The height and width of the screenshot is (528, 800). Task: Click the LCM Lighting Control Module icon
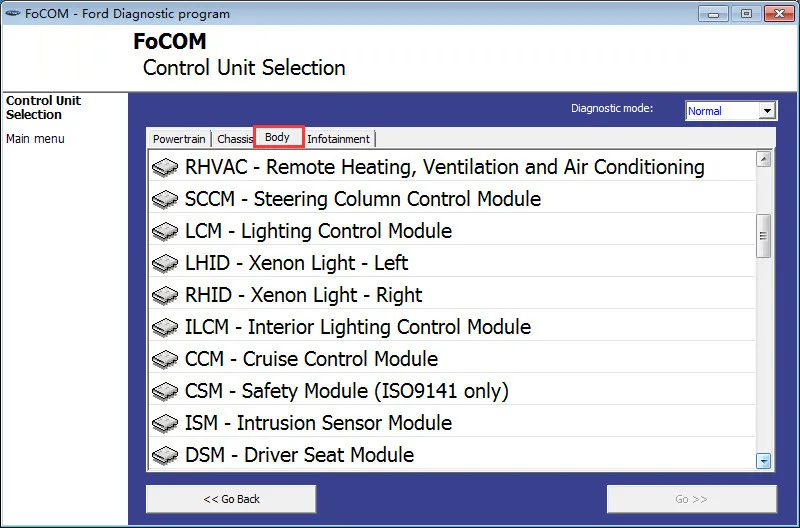point(165,232)
